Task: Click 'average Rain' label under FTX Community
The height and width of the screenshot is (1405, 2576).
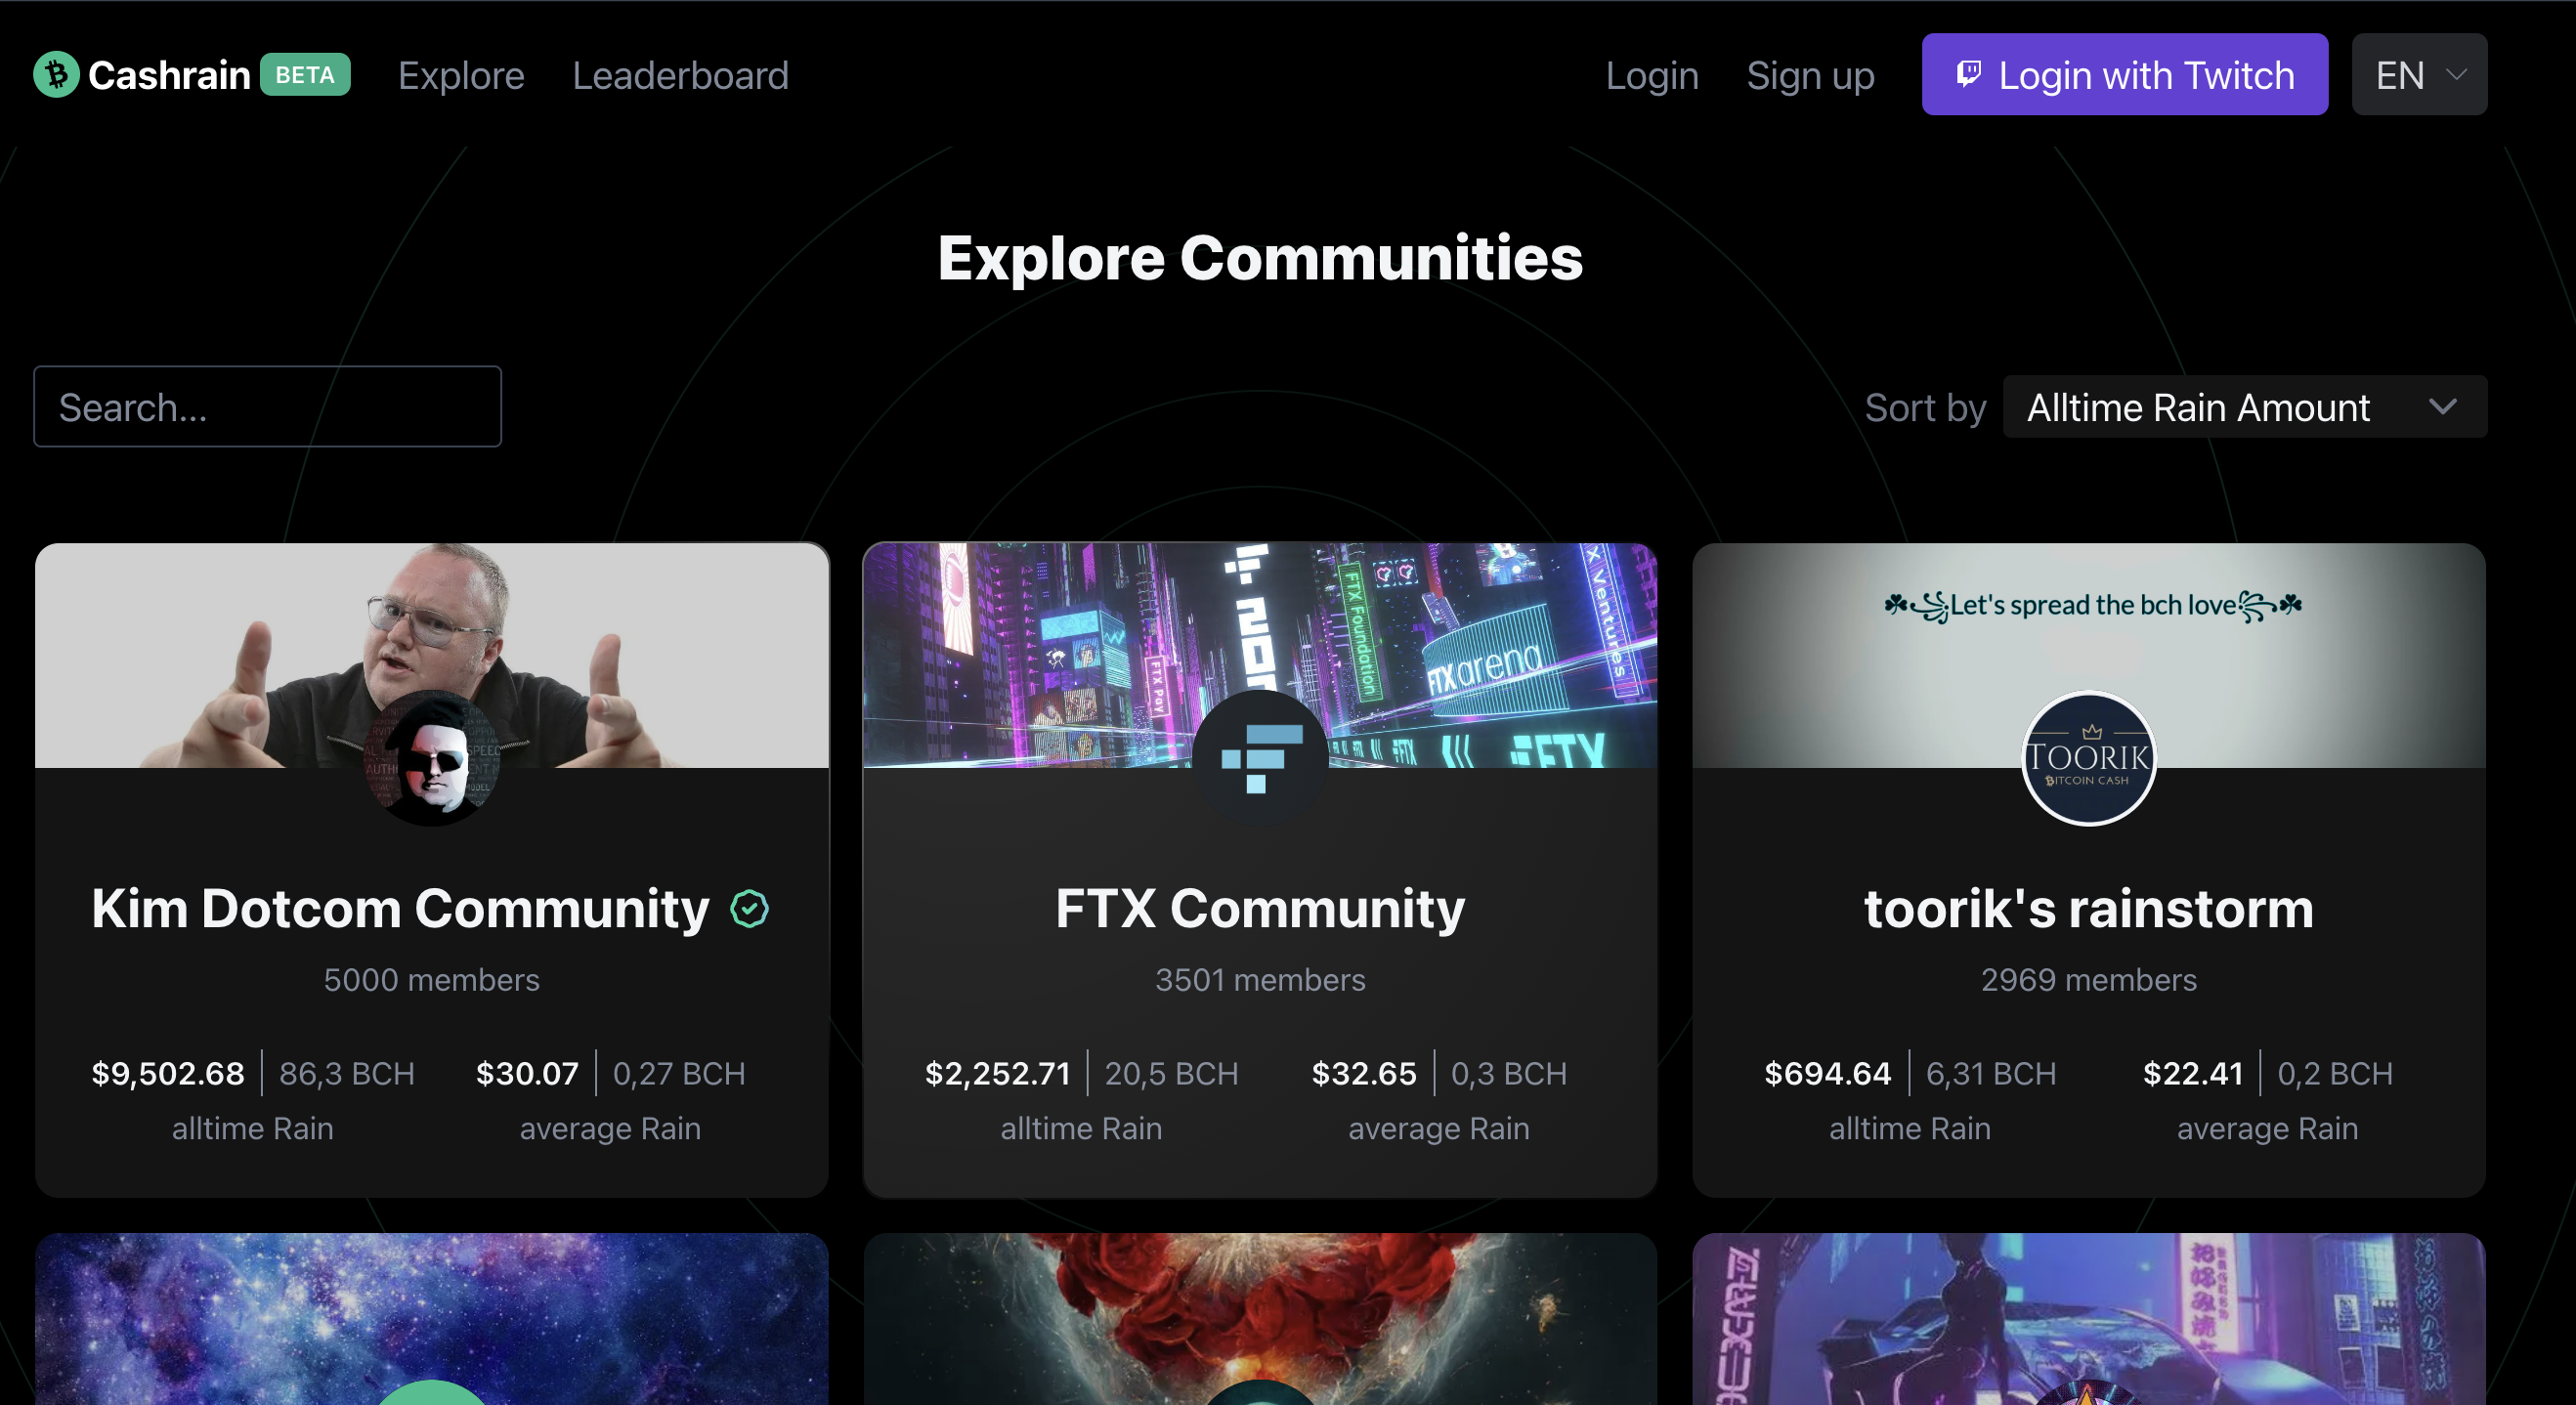Action: coord(1439,1128)
